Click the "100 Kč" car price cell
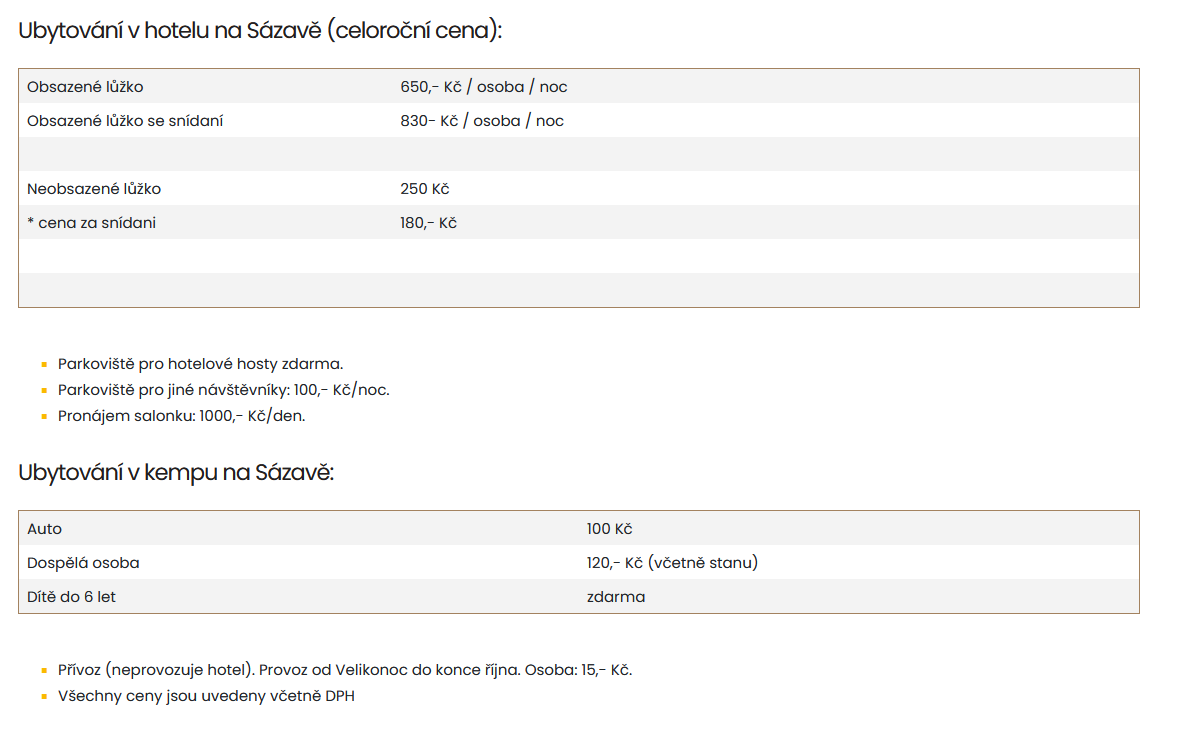1182x734 pixels. [x=609, y=529]
